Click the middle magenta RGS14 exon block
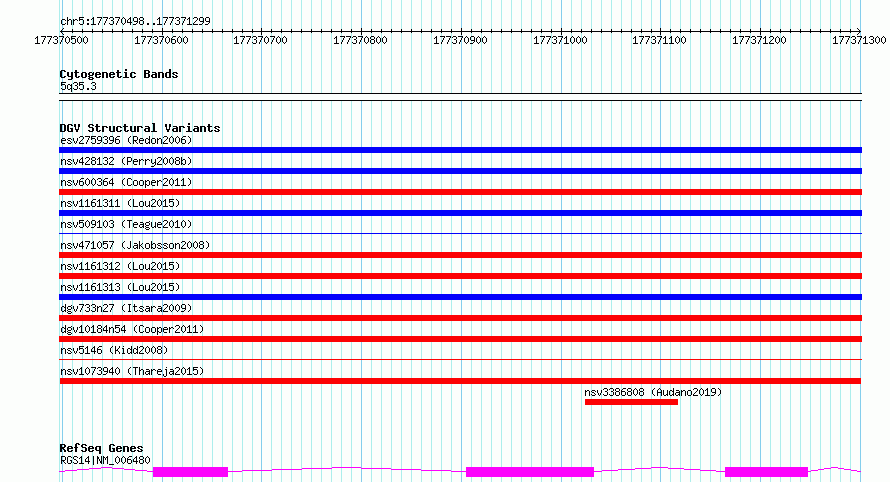 point(530,472)
